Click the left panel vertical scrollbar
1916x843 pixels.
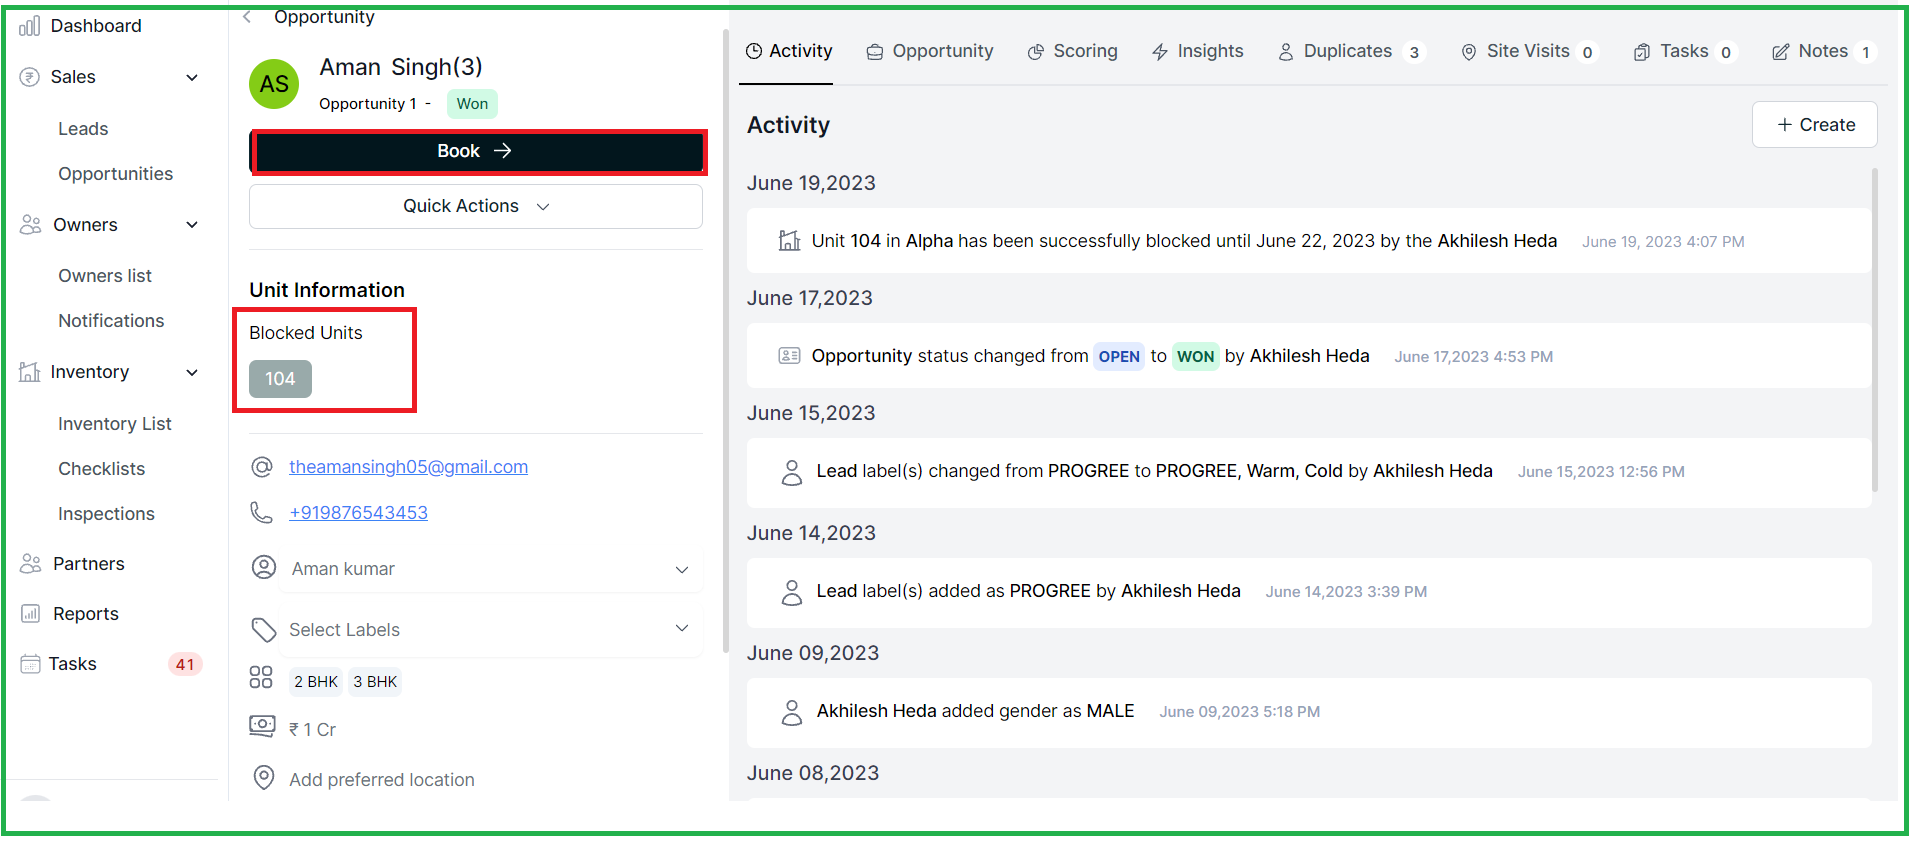[x=726, y=340]
